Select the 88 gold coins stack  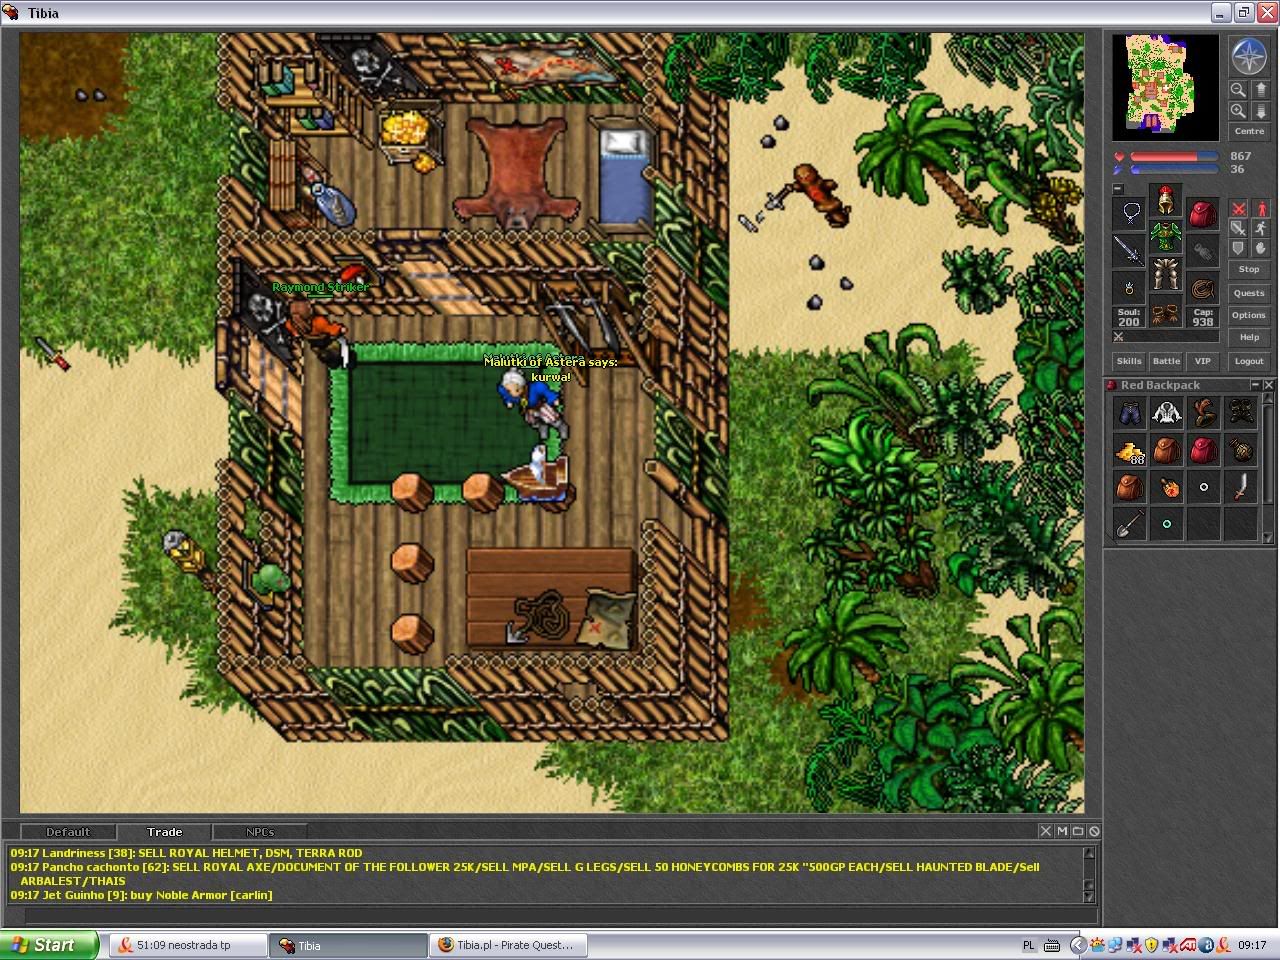click(x=1130, y=449)
